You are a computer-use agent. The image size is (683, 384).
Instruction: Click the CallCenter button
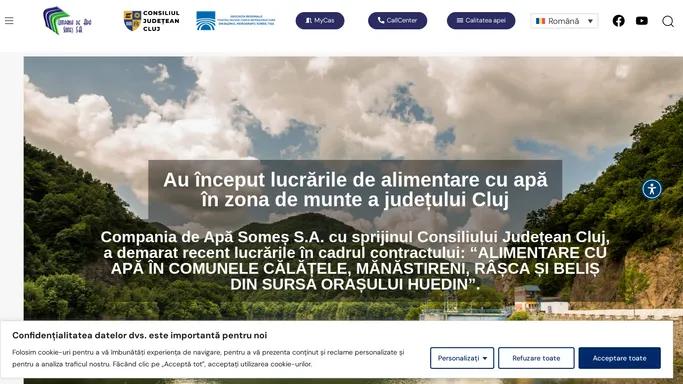pos(397,20)
